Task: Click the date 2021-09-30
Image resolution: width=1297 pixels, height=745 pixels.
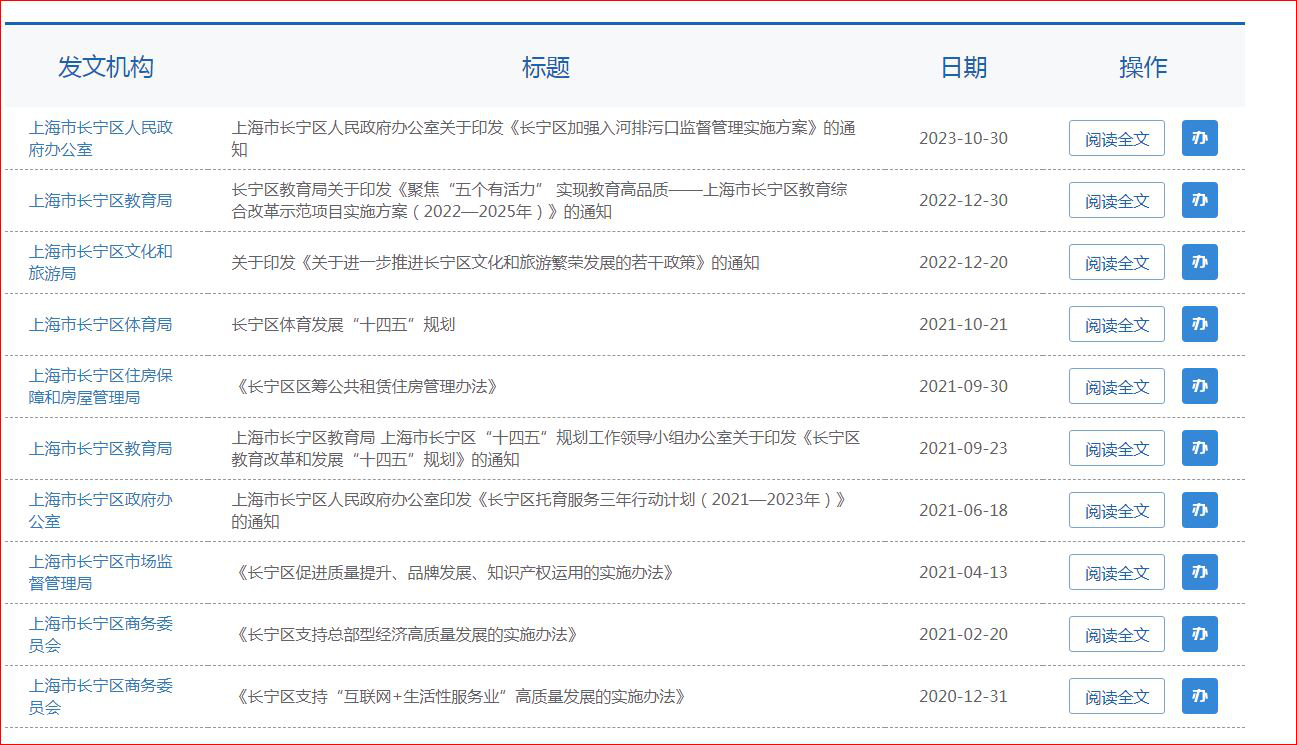Action: point(964,387)
